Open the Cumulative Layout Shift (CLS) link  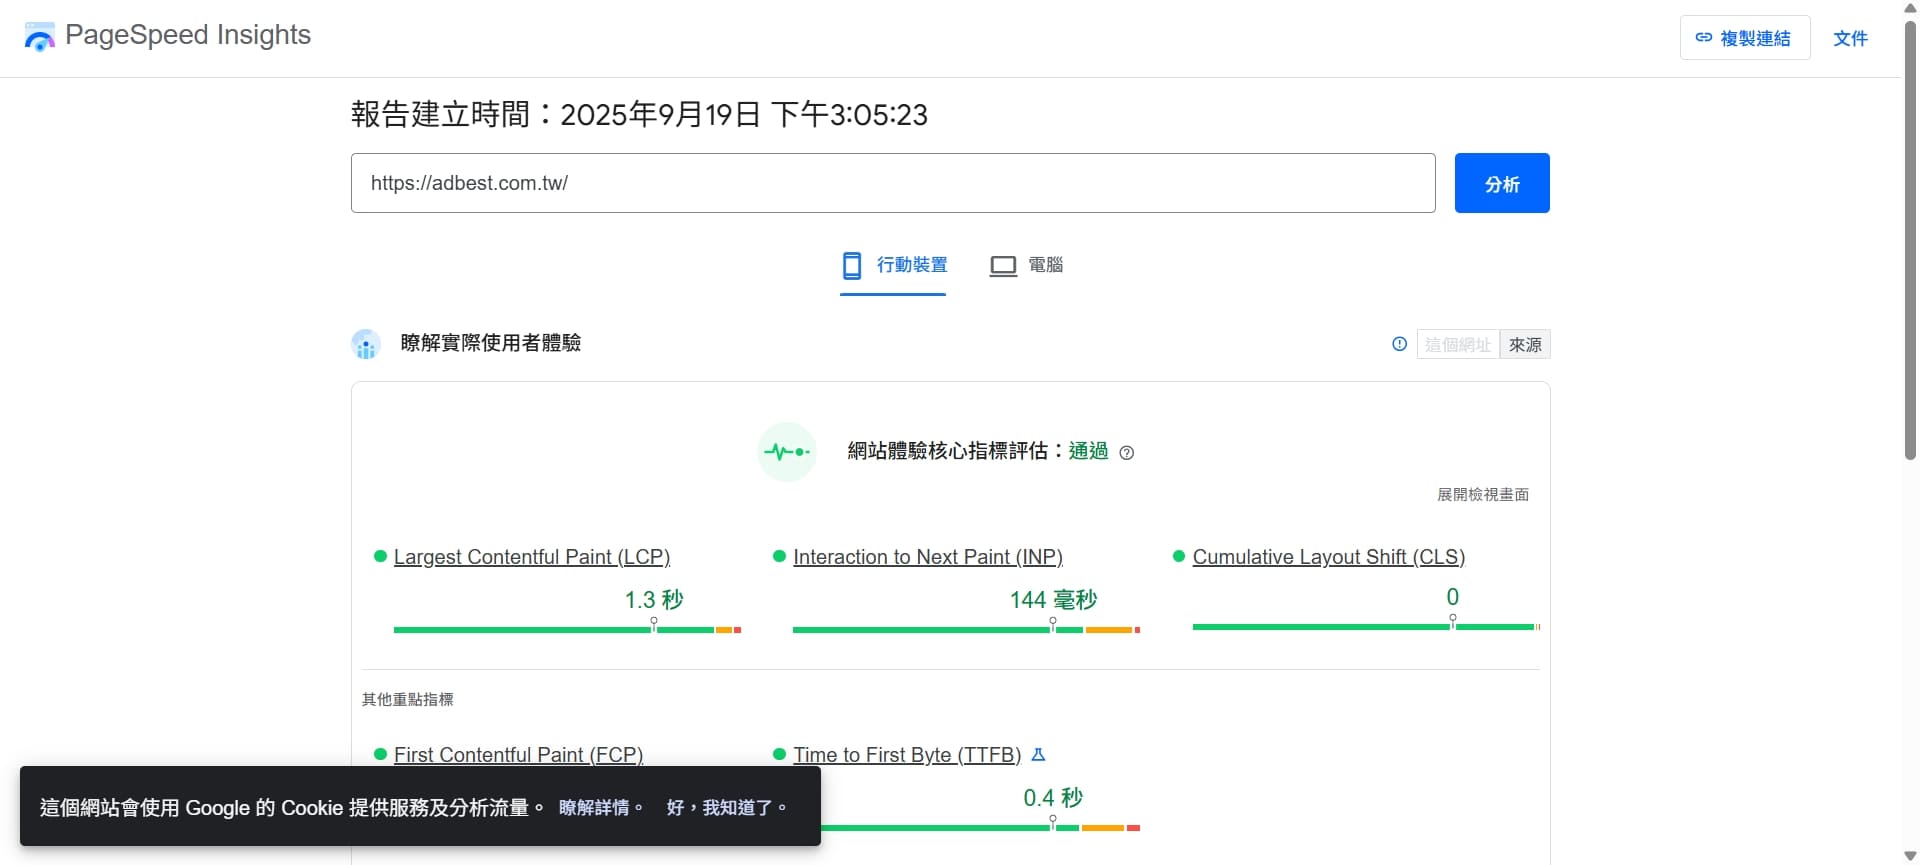[x=1329, y=557]
